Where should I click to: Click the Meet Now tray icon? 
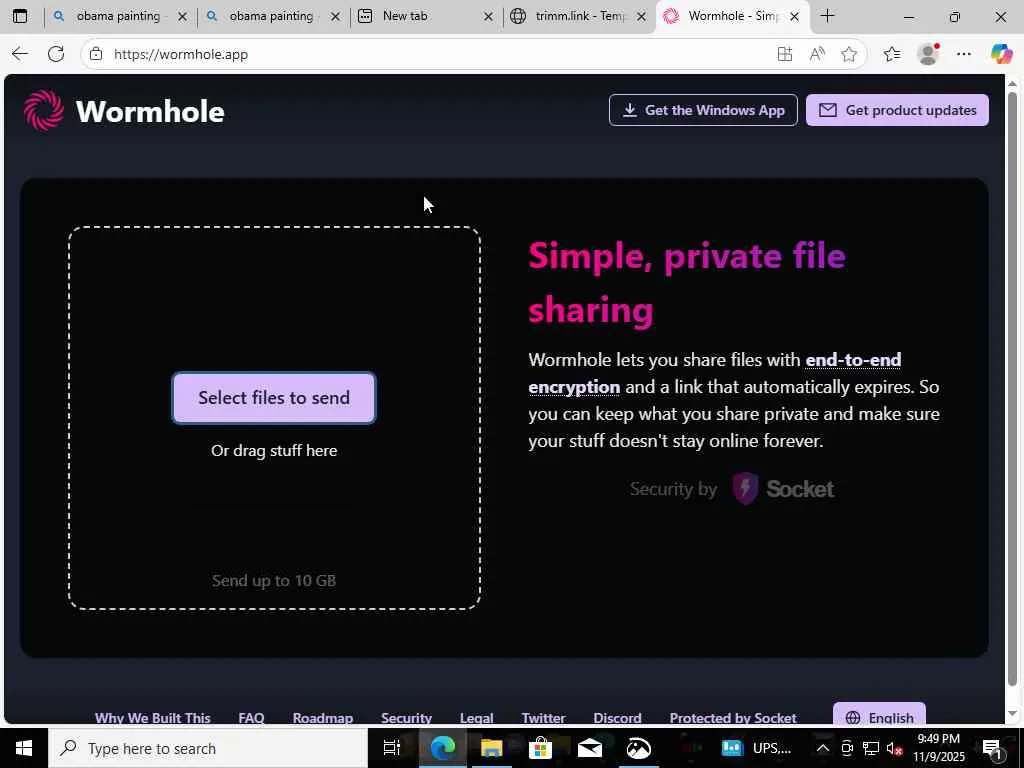tap(847, 748)
